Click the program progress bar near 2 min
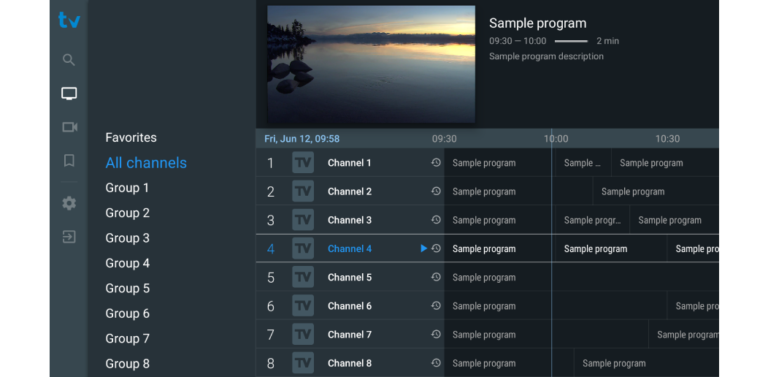Screen dimensions: 768x377 [x=571, y=41]
